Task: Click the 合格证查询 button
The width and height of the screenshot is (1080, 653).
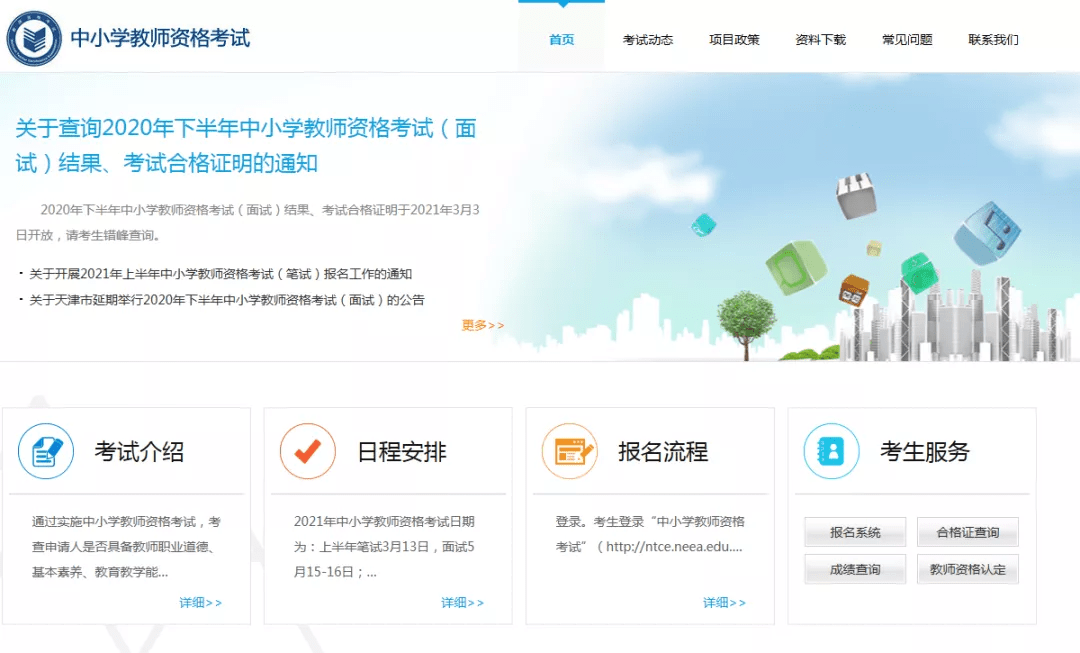Action: pos(968,532)
